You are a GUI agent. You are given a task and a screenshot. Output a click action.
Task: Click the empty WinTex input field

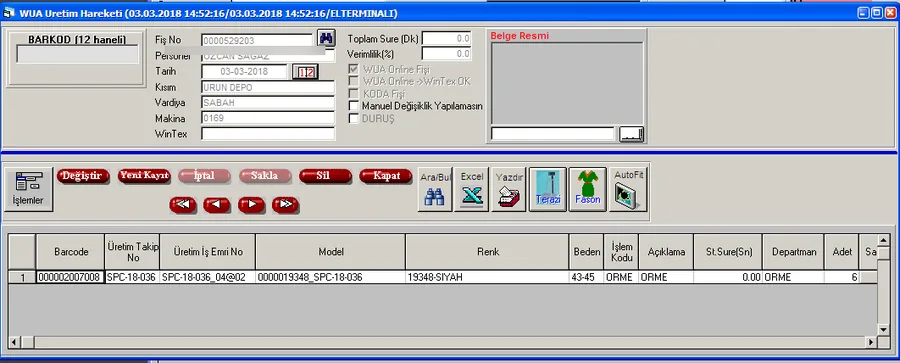click(x=268, y=134)
